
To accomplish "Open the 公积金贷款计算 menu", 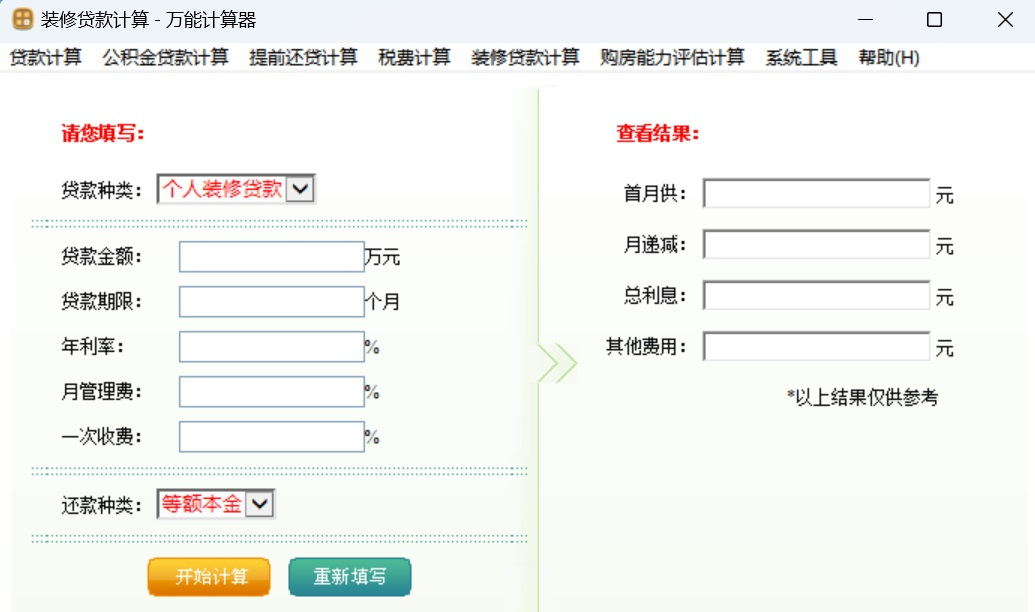I will pyautogui.click(x=165, y=58).
